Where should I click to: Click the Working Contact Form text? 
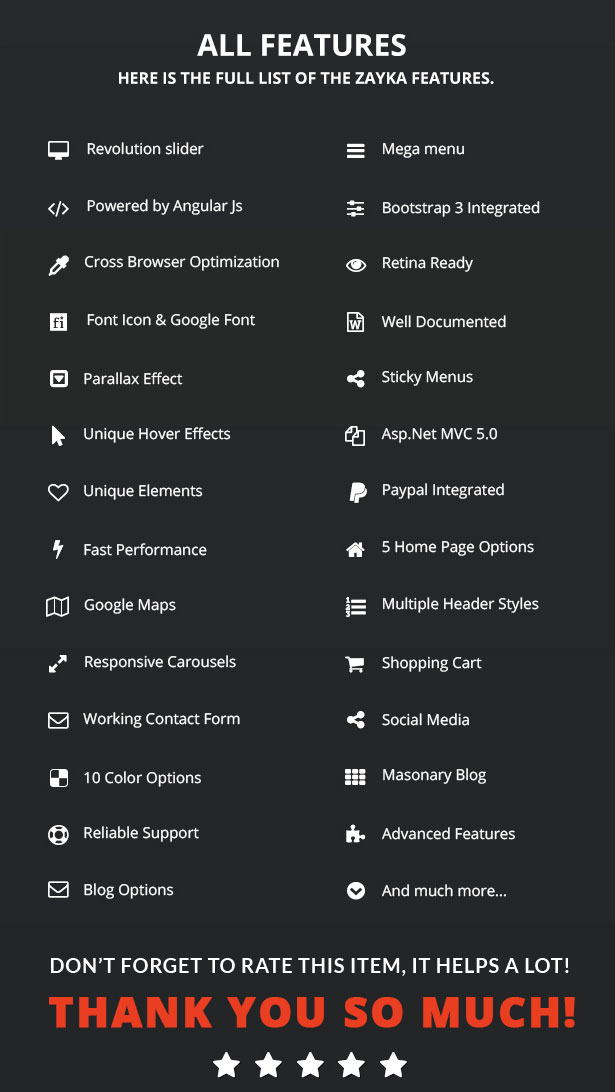pos(162,719)
